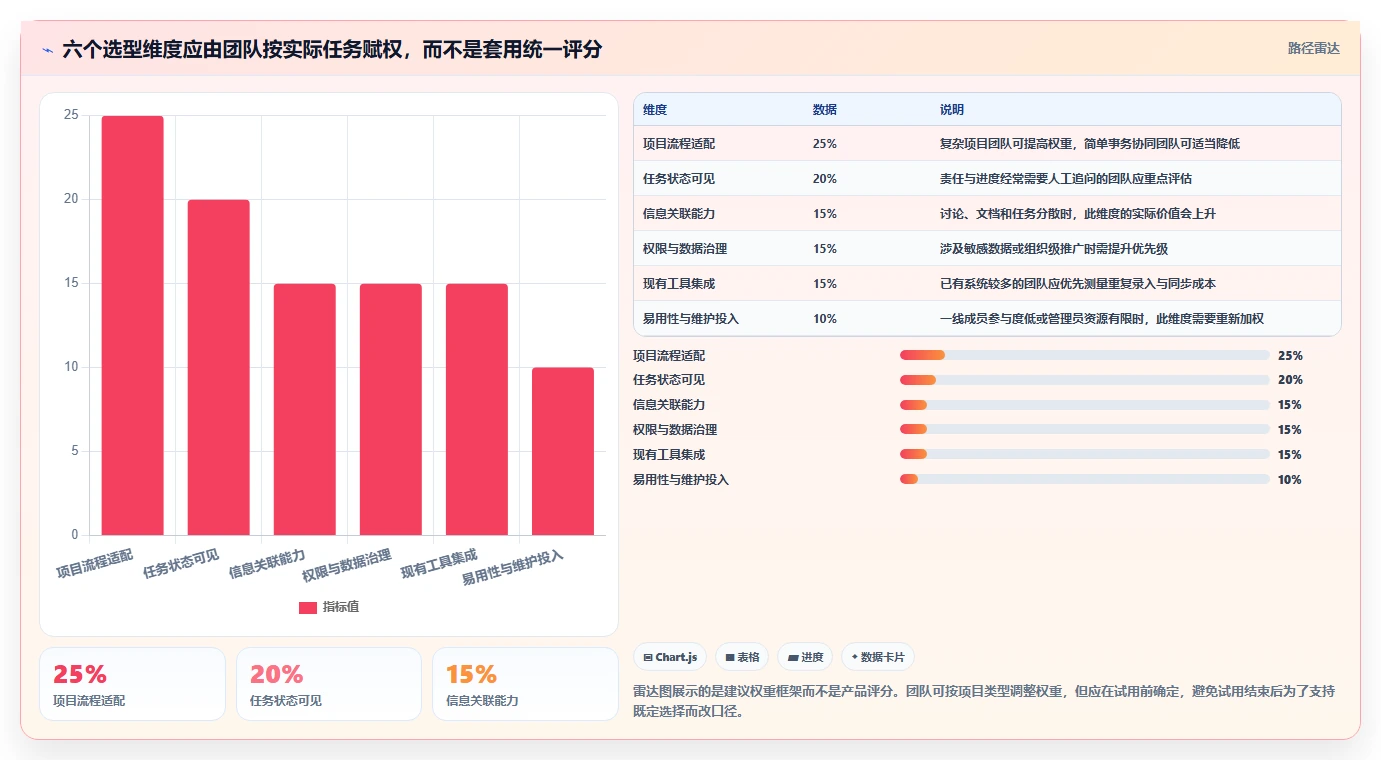Click the Chart.js chip
The width and height of the screenshot is (1381, 760).
pyautogui.click(x=670, y=657)
